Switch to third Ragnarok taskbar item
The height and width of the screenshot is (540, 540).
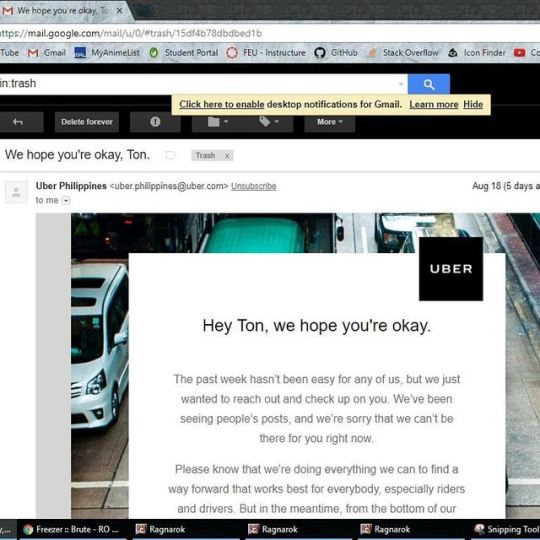click(x=412, y=529)
